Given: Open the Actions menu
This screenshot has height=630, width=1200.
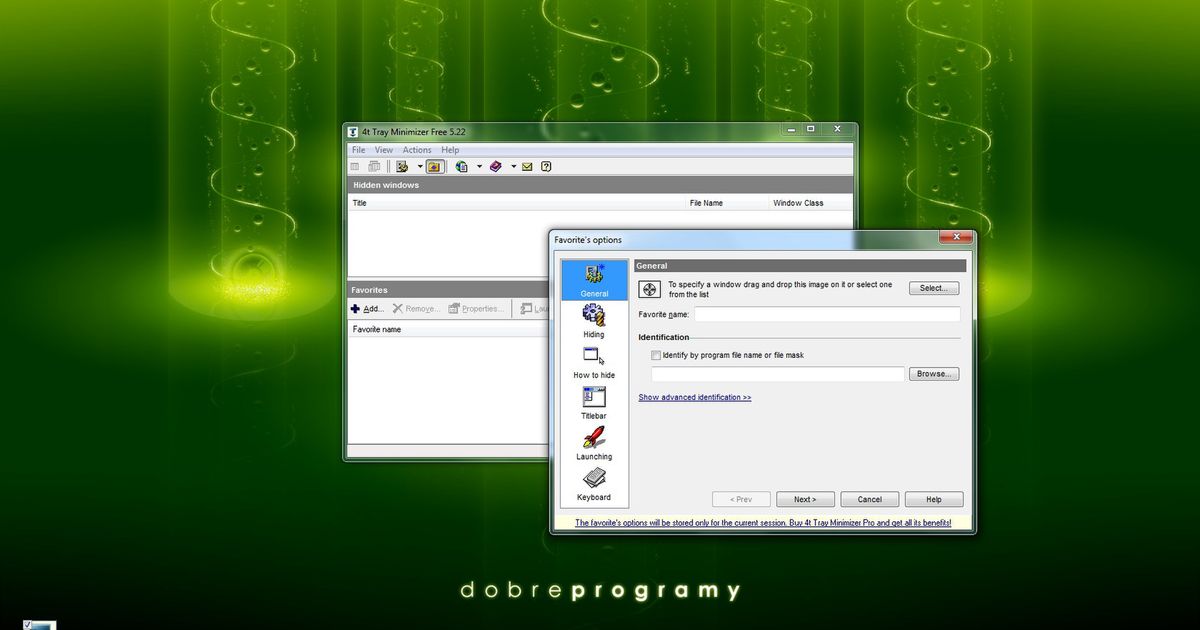Looking at the screenshot, I should (417, 150).
